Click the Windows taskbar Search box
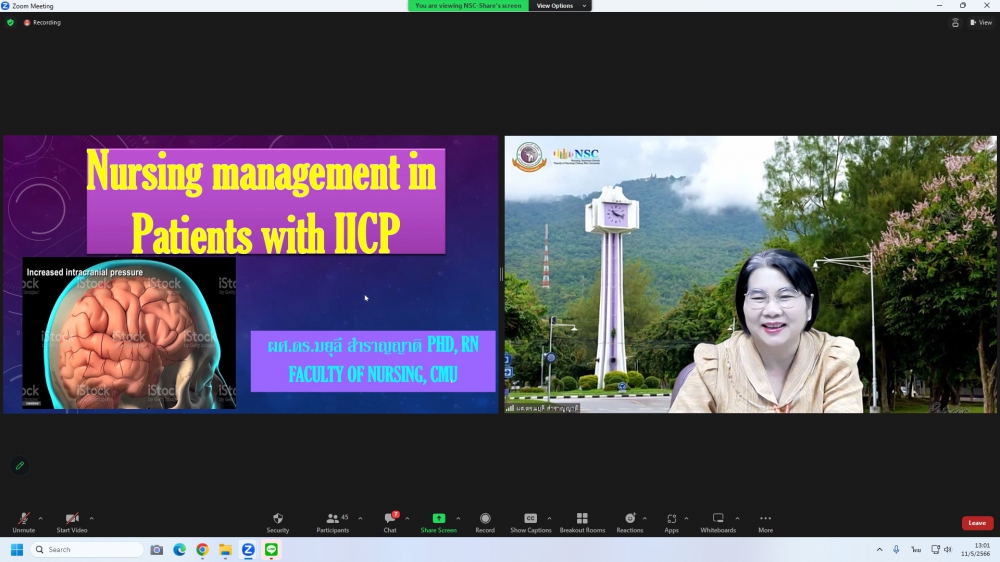 88,550
